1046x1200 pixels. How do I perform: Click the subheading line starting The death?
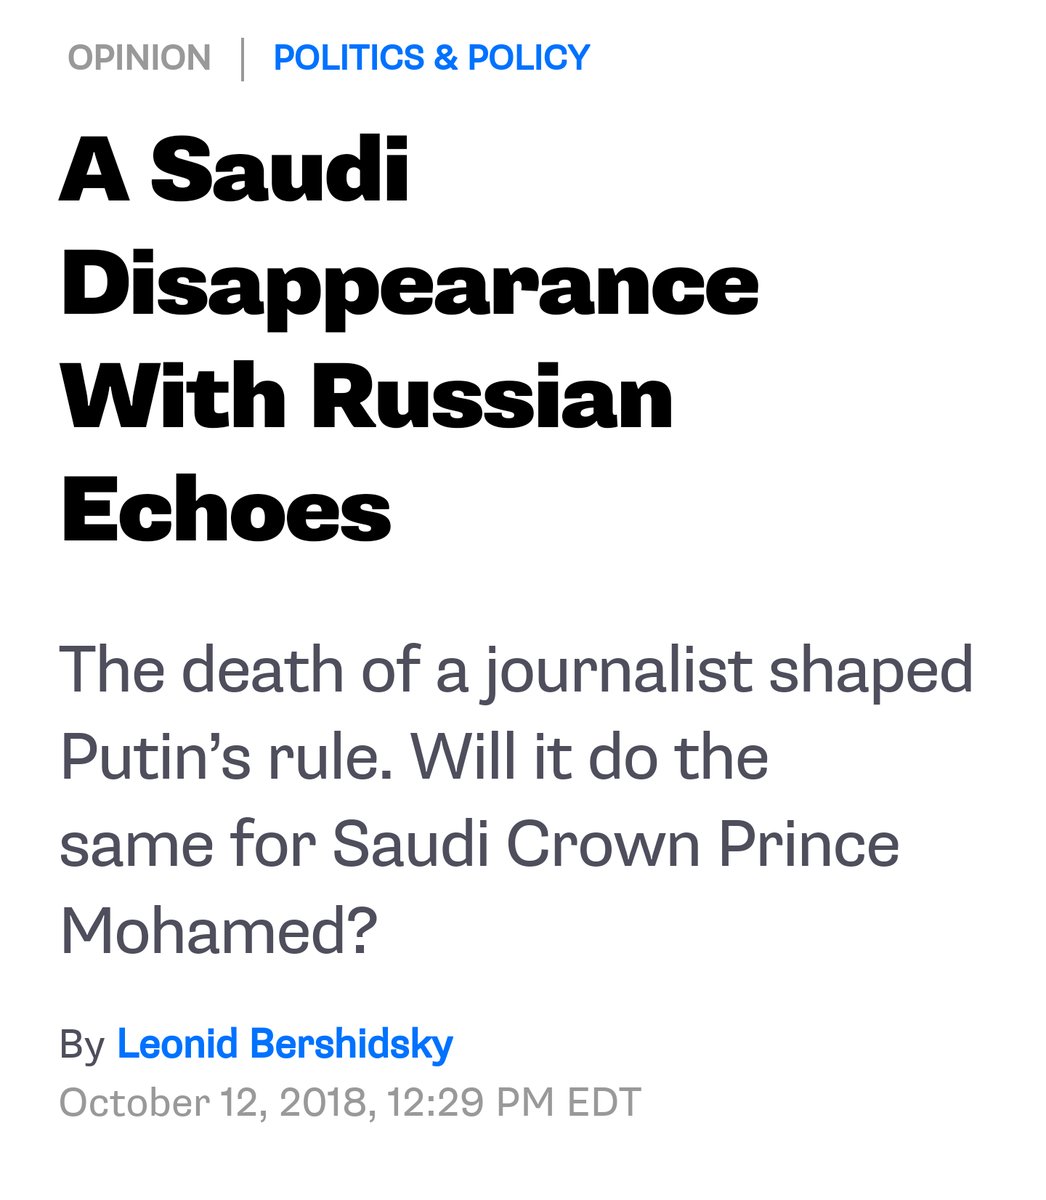[x=516, y=672]
